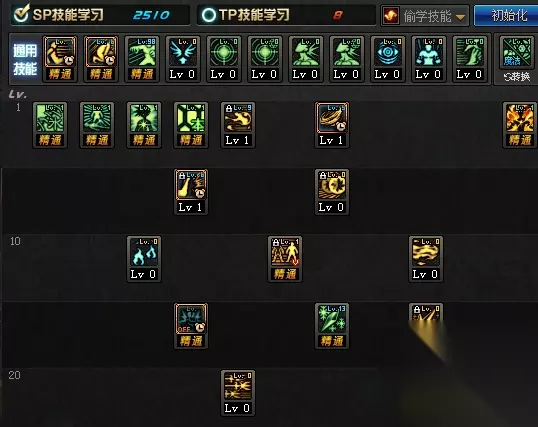Click the blue wings skill icon in common skills
Image resolution: width=538 pixels, height=427 pixels.
click(x=183, y=52)
